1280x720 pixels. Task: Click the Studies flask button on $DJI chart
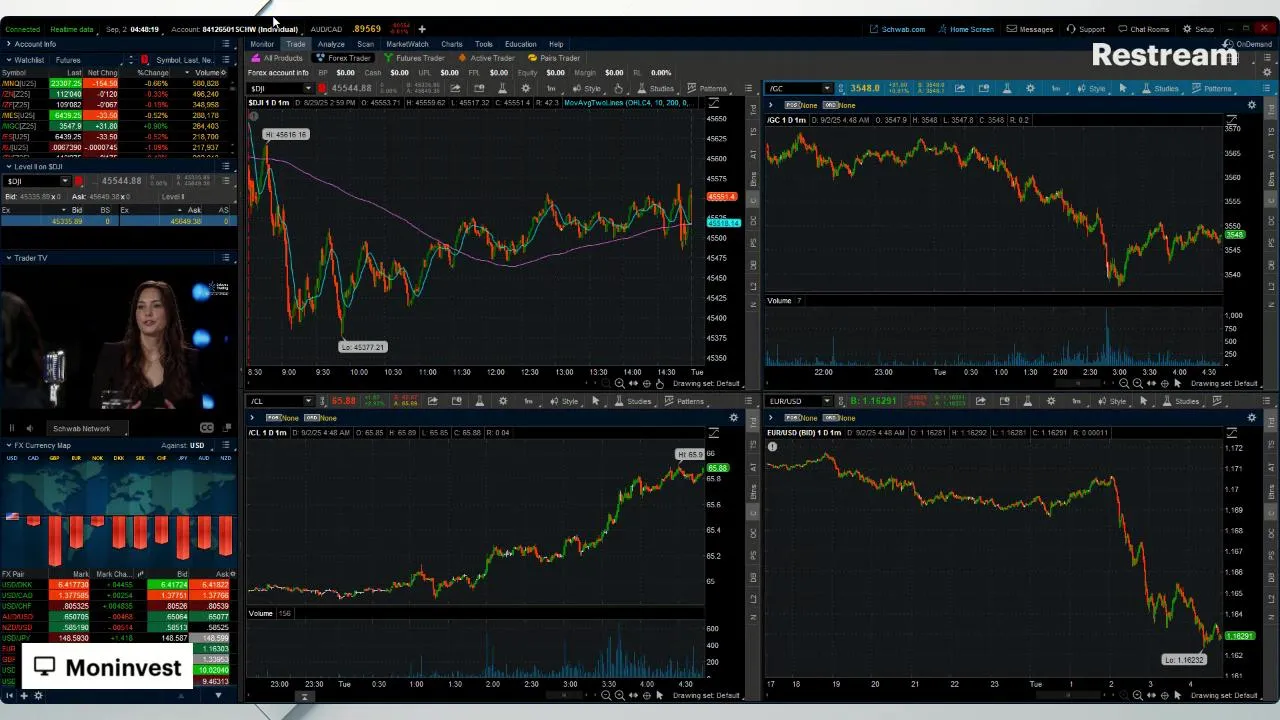click(655, 88)
